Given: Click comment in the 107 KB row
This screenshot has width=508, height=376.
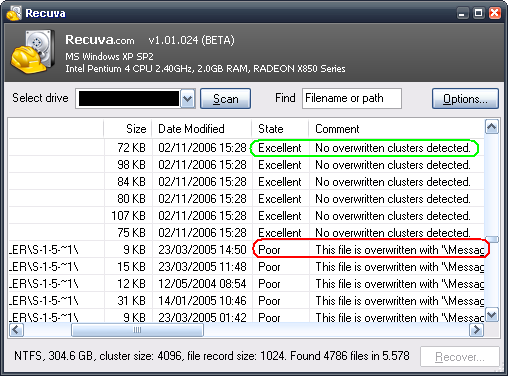Looking at the screenshot, I should click(393, 216).
